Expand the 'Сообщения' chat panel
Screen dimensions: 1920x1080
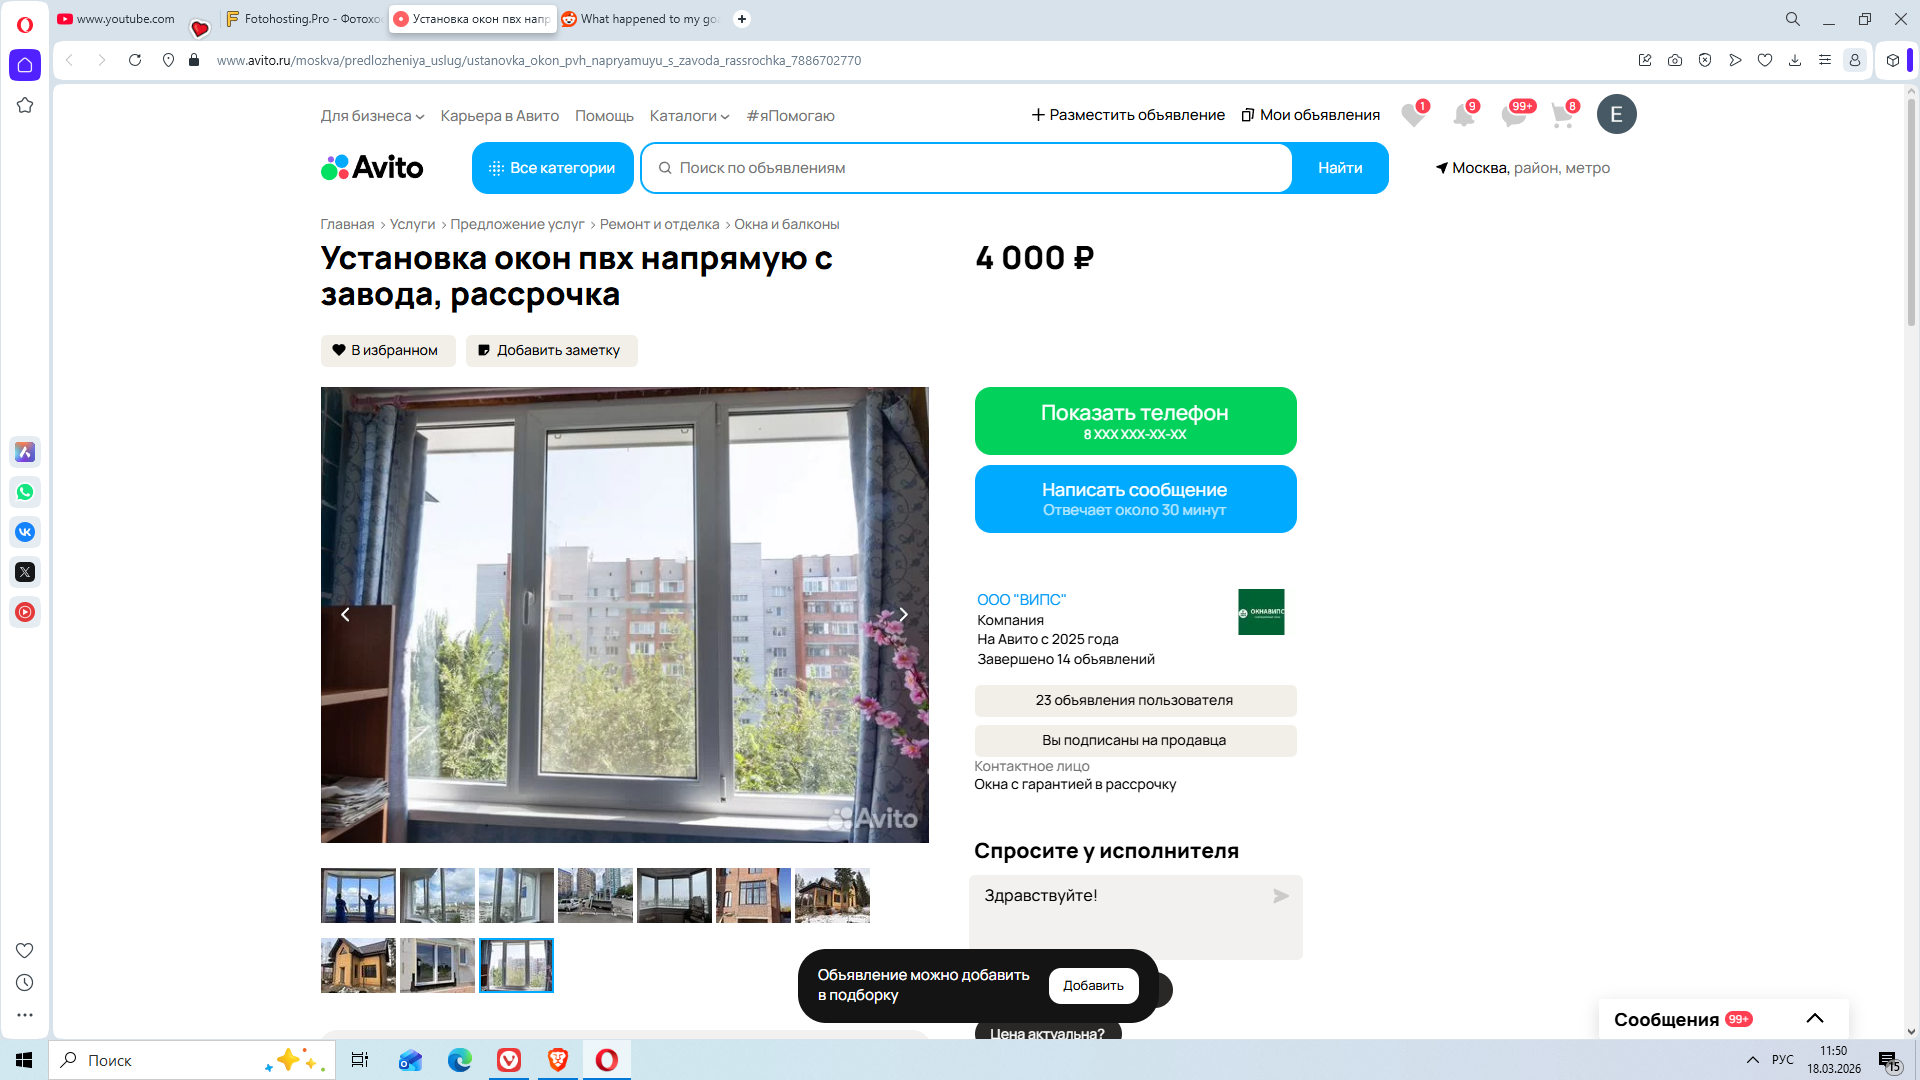tap(1814, 1018)
